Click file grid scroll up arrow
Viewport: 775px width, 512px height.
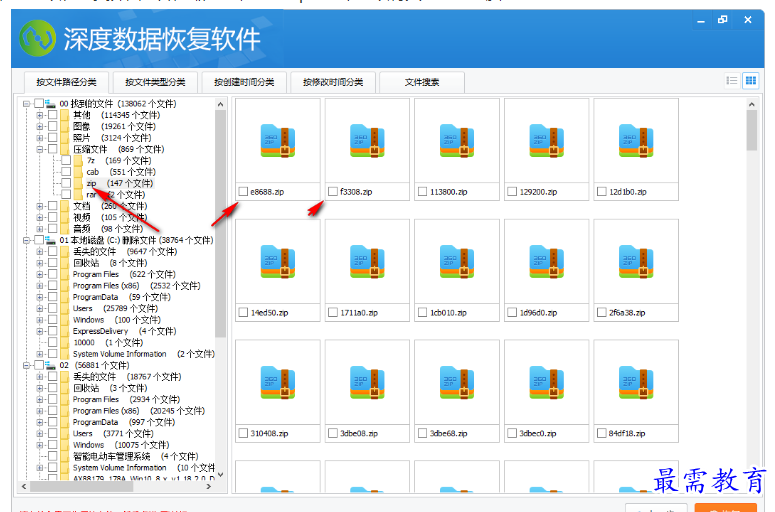pyautogui.click(x=751, y=104)
